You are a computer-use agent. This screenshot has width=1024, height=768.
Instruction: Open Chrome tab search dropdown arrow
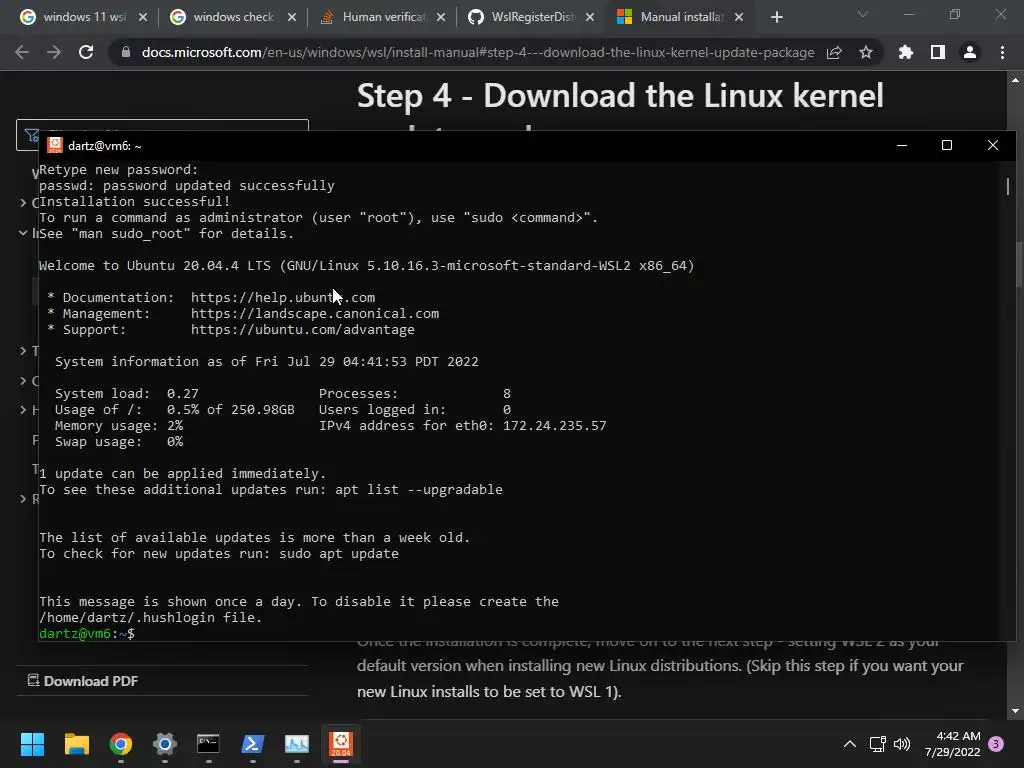tap(863, 14)
